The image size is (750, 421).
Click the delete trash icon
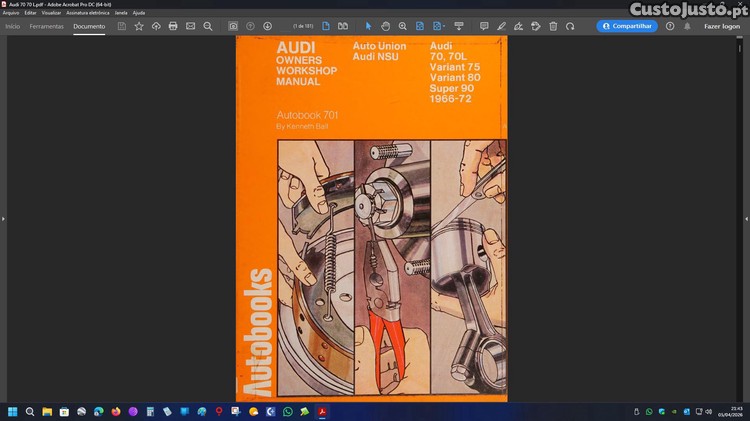point(553,26)
